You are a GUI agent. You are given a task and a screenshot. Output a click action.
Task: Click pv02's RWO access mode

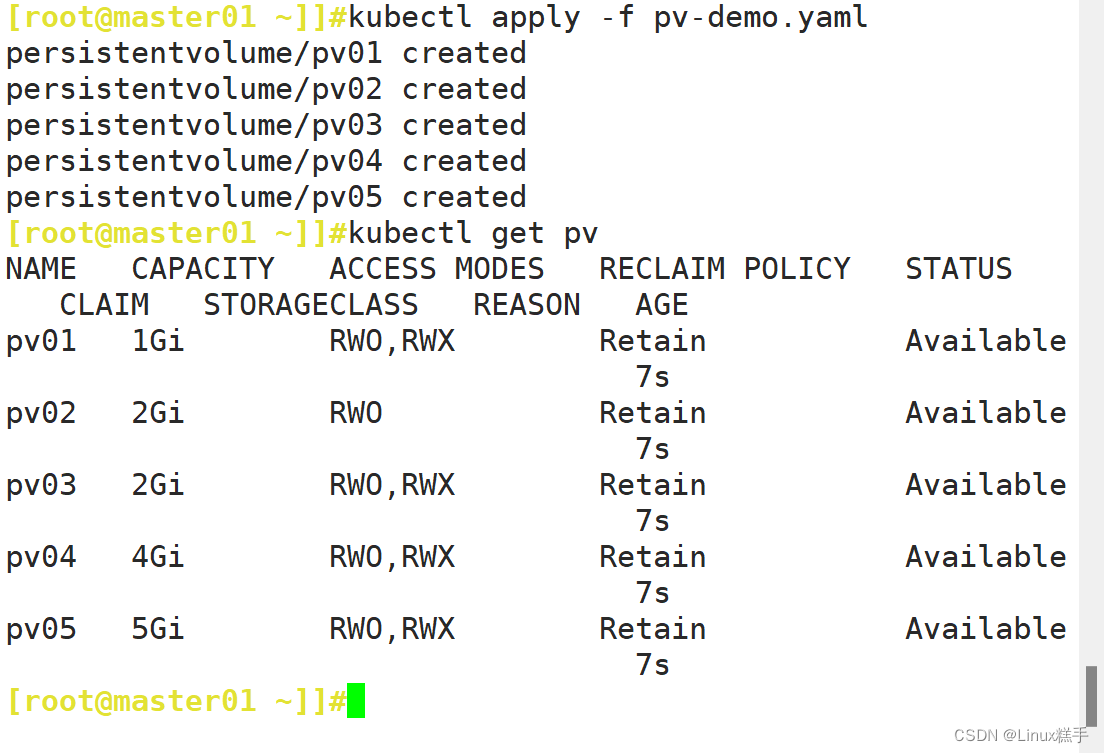click(x=356, y=413)
